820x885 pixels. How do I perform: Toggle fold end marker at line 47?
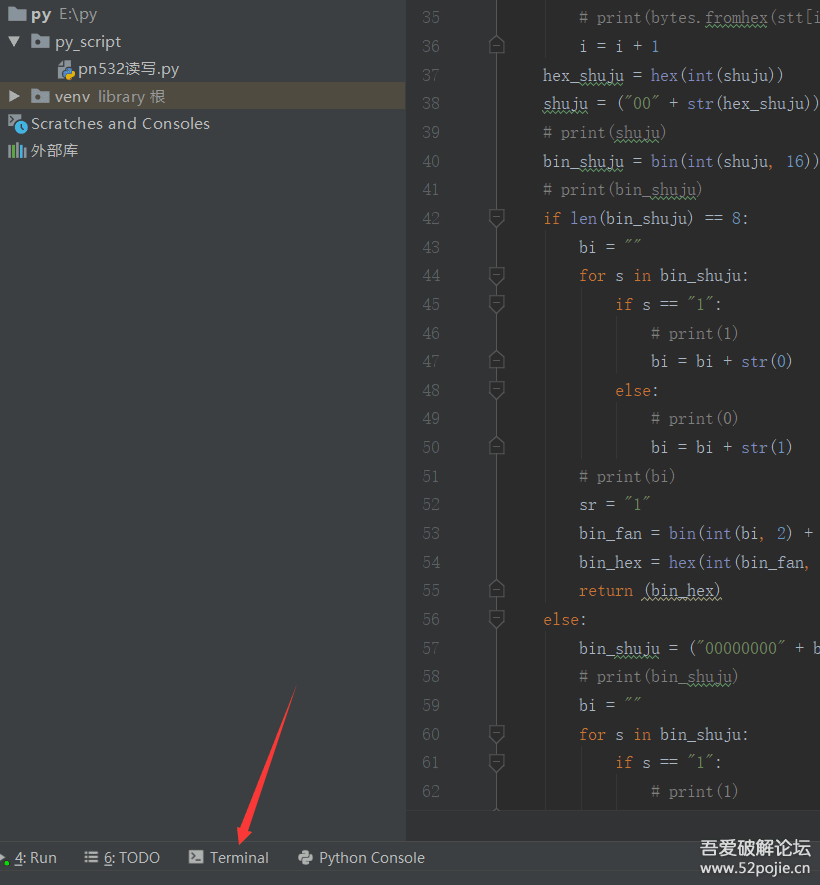pyautogui.click(x=497, y=360)
